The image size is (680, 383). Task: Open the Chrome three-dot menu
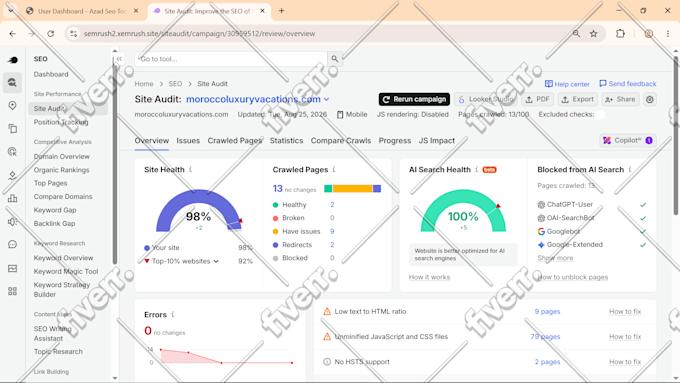click(x=668, y=33)
